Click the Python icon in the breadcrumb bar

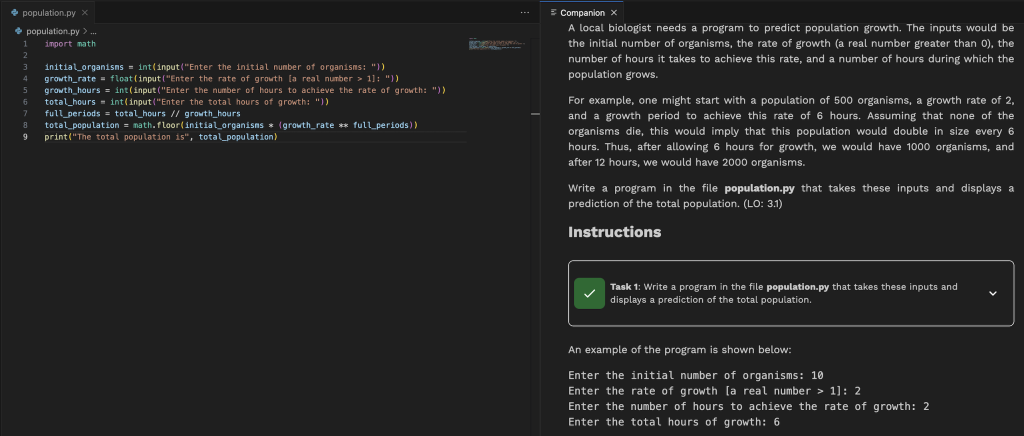pyautogui.click(x=18, y=31)
